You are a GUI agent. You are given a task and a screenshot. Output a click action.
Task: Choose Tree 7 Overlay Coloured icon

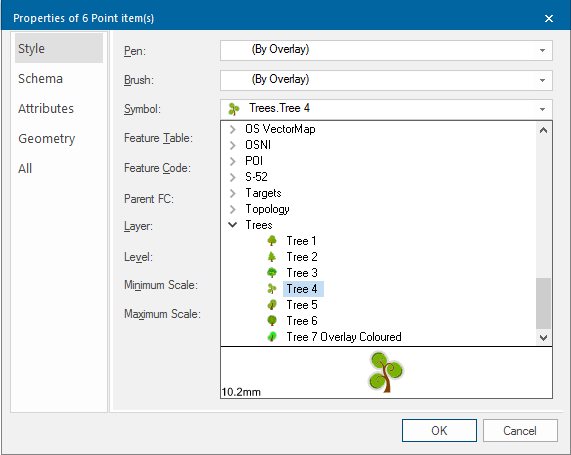coord(272,337)
